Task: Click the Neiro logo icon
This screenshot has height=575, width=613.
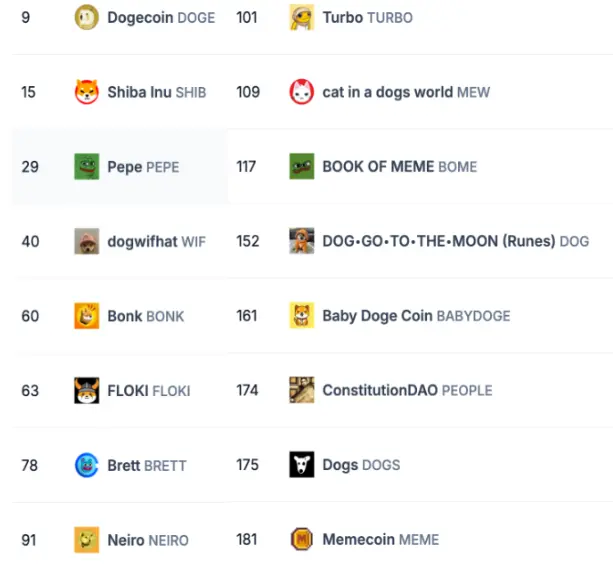Action: pos(87,540)
